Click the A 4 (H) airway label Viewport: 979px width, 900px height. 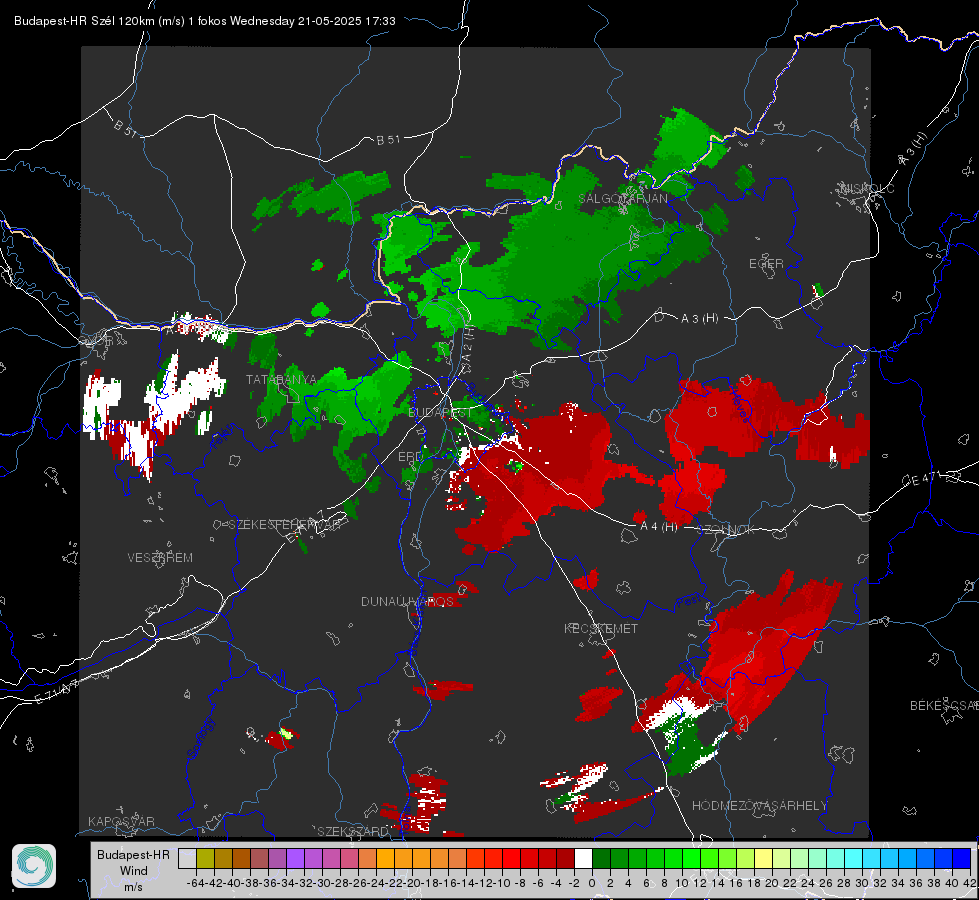pos(659,527)
